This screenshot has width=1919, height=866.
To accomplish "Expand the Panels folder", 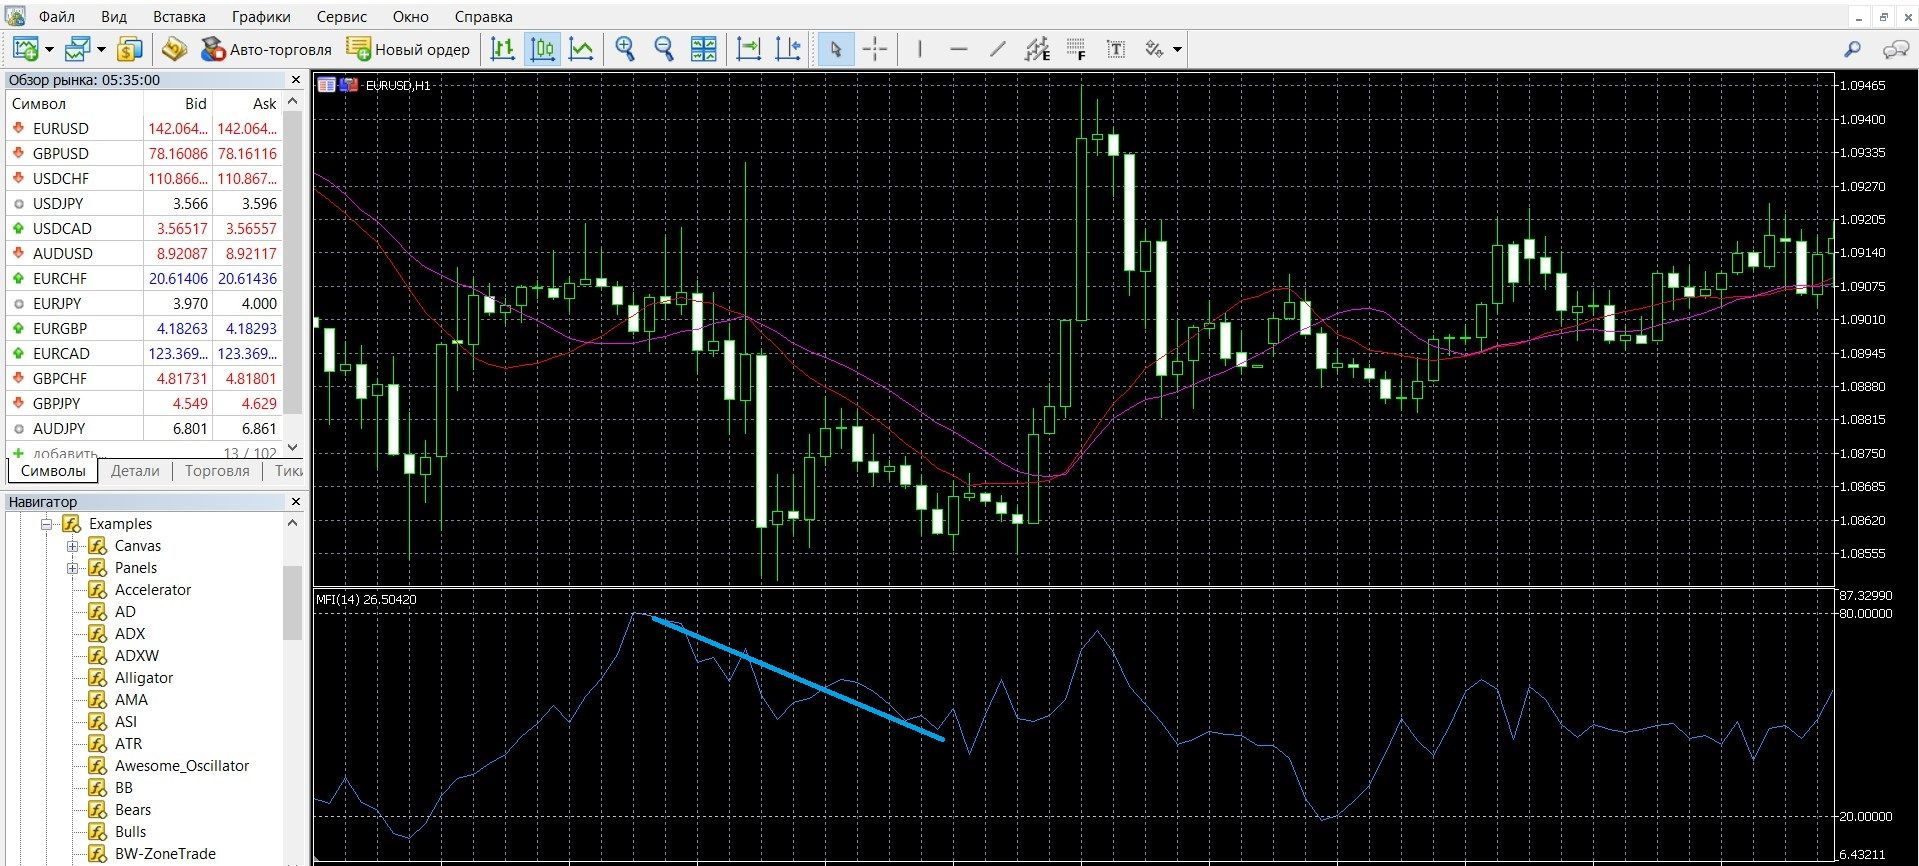I will click(x=72, y=568).
